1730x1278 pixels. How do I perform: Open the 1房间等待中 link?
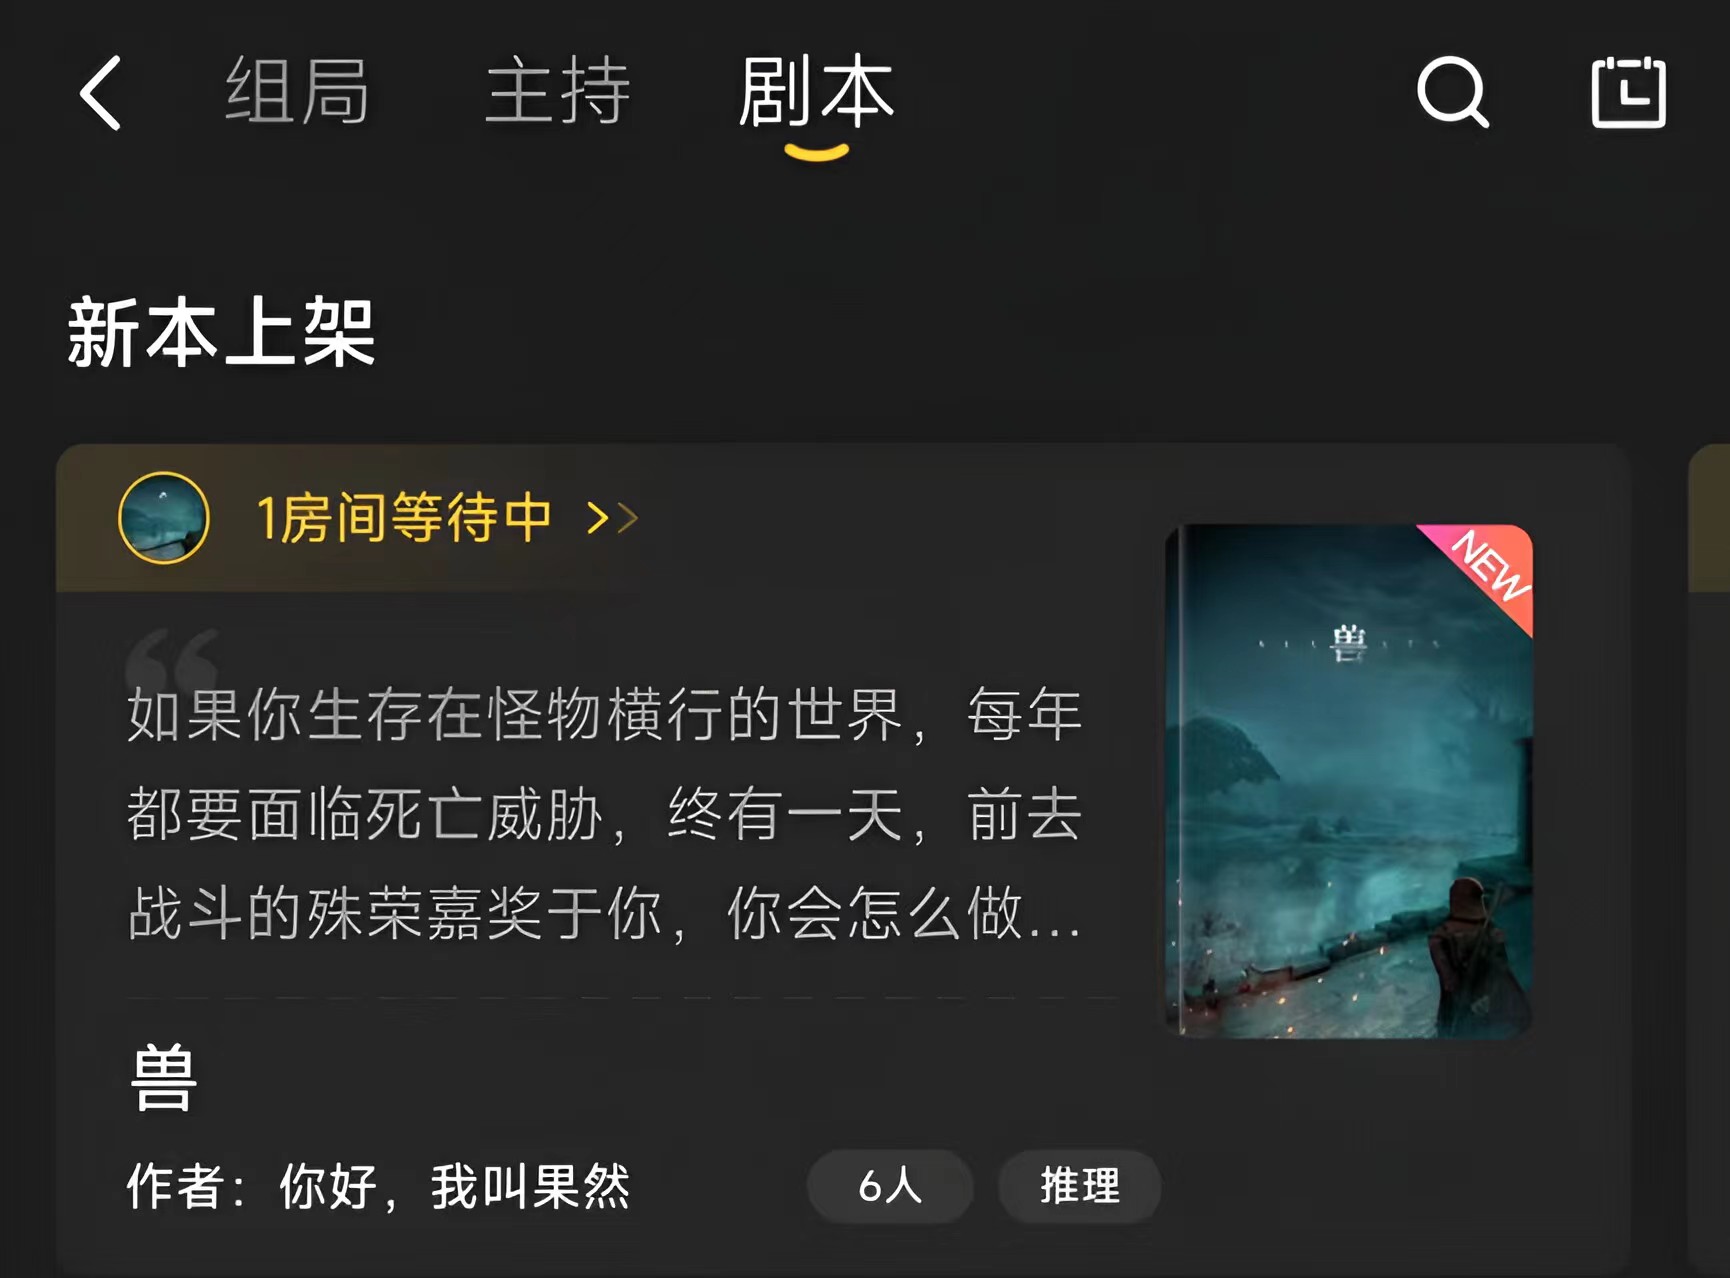(405, 518)
